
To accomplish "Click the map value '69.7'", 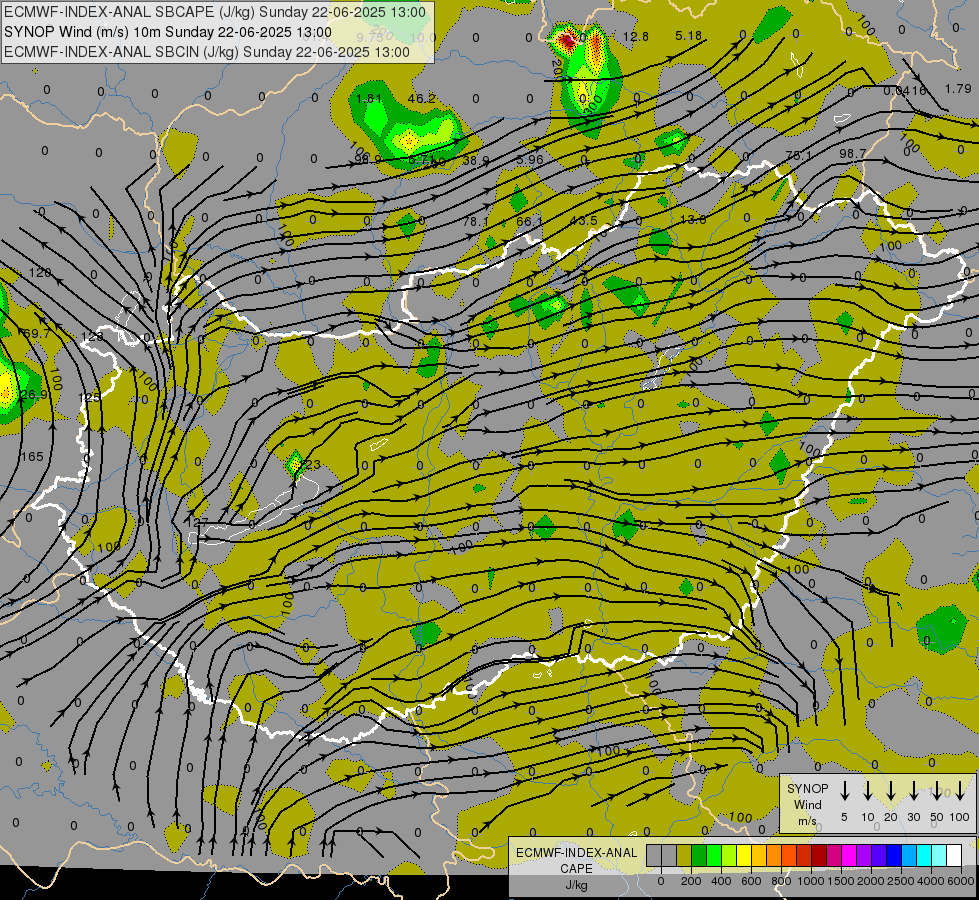I will click(36, 334).
